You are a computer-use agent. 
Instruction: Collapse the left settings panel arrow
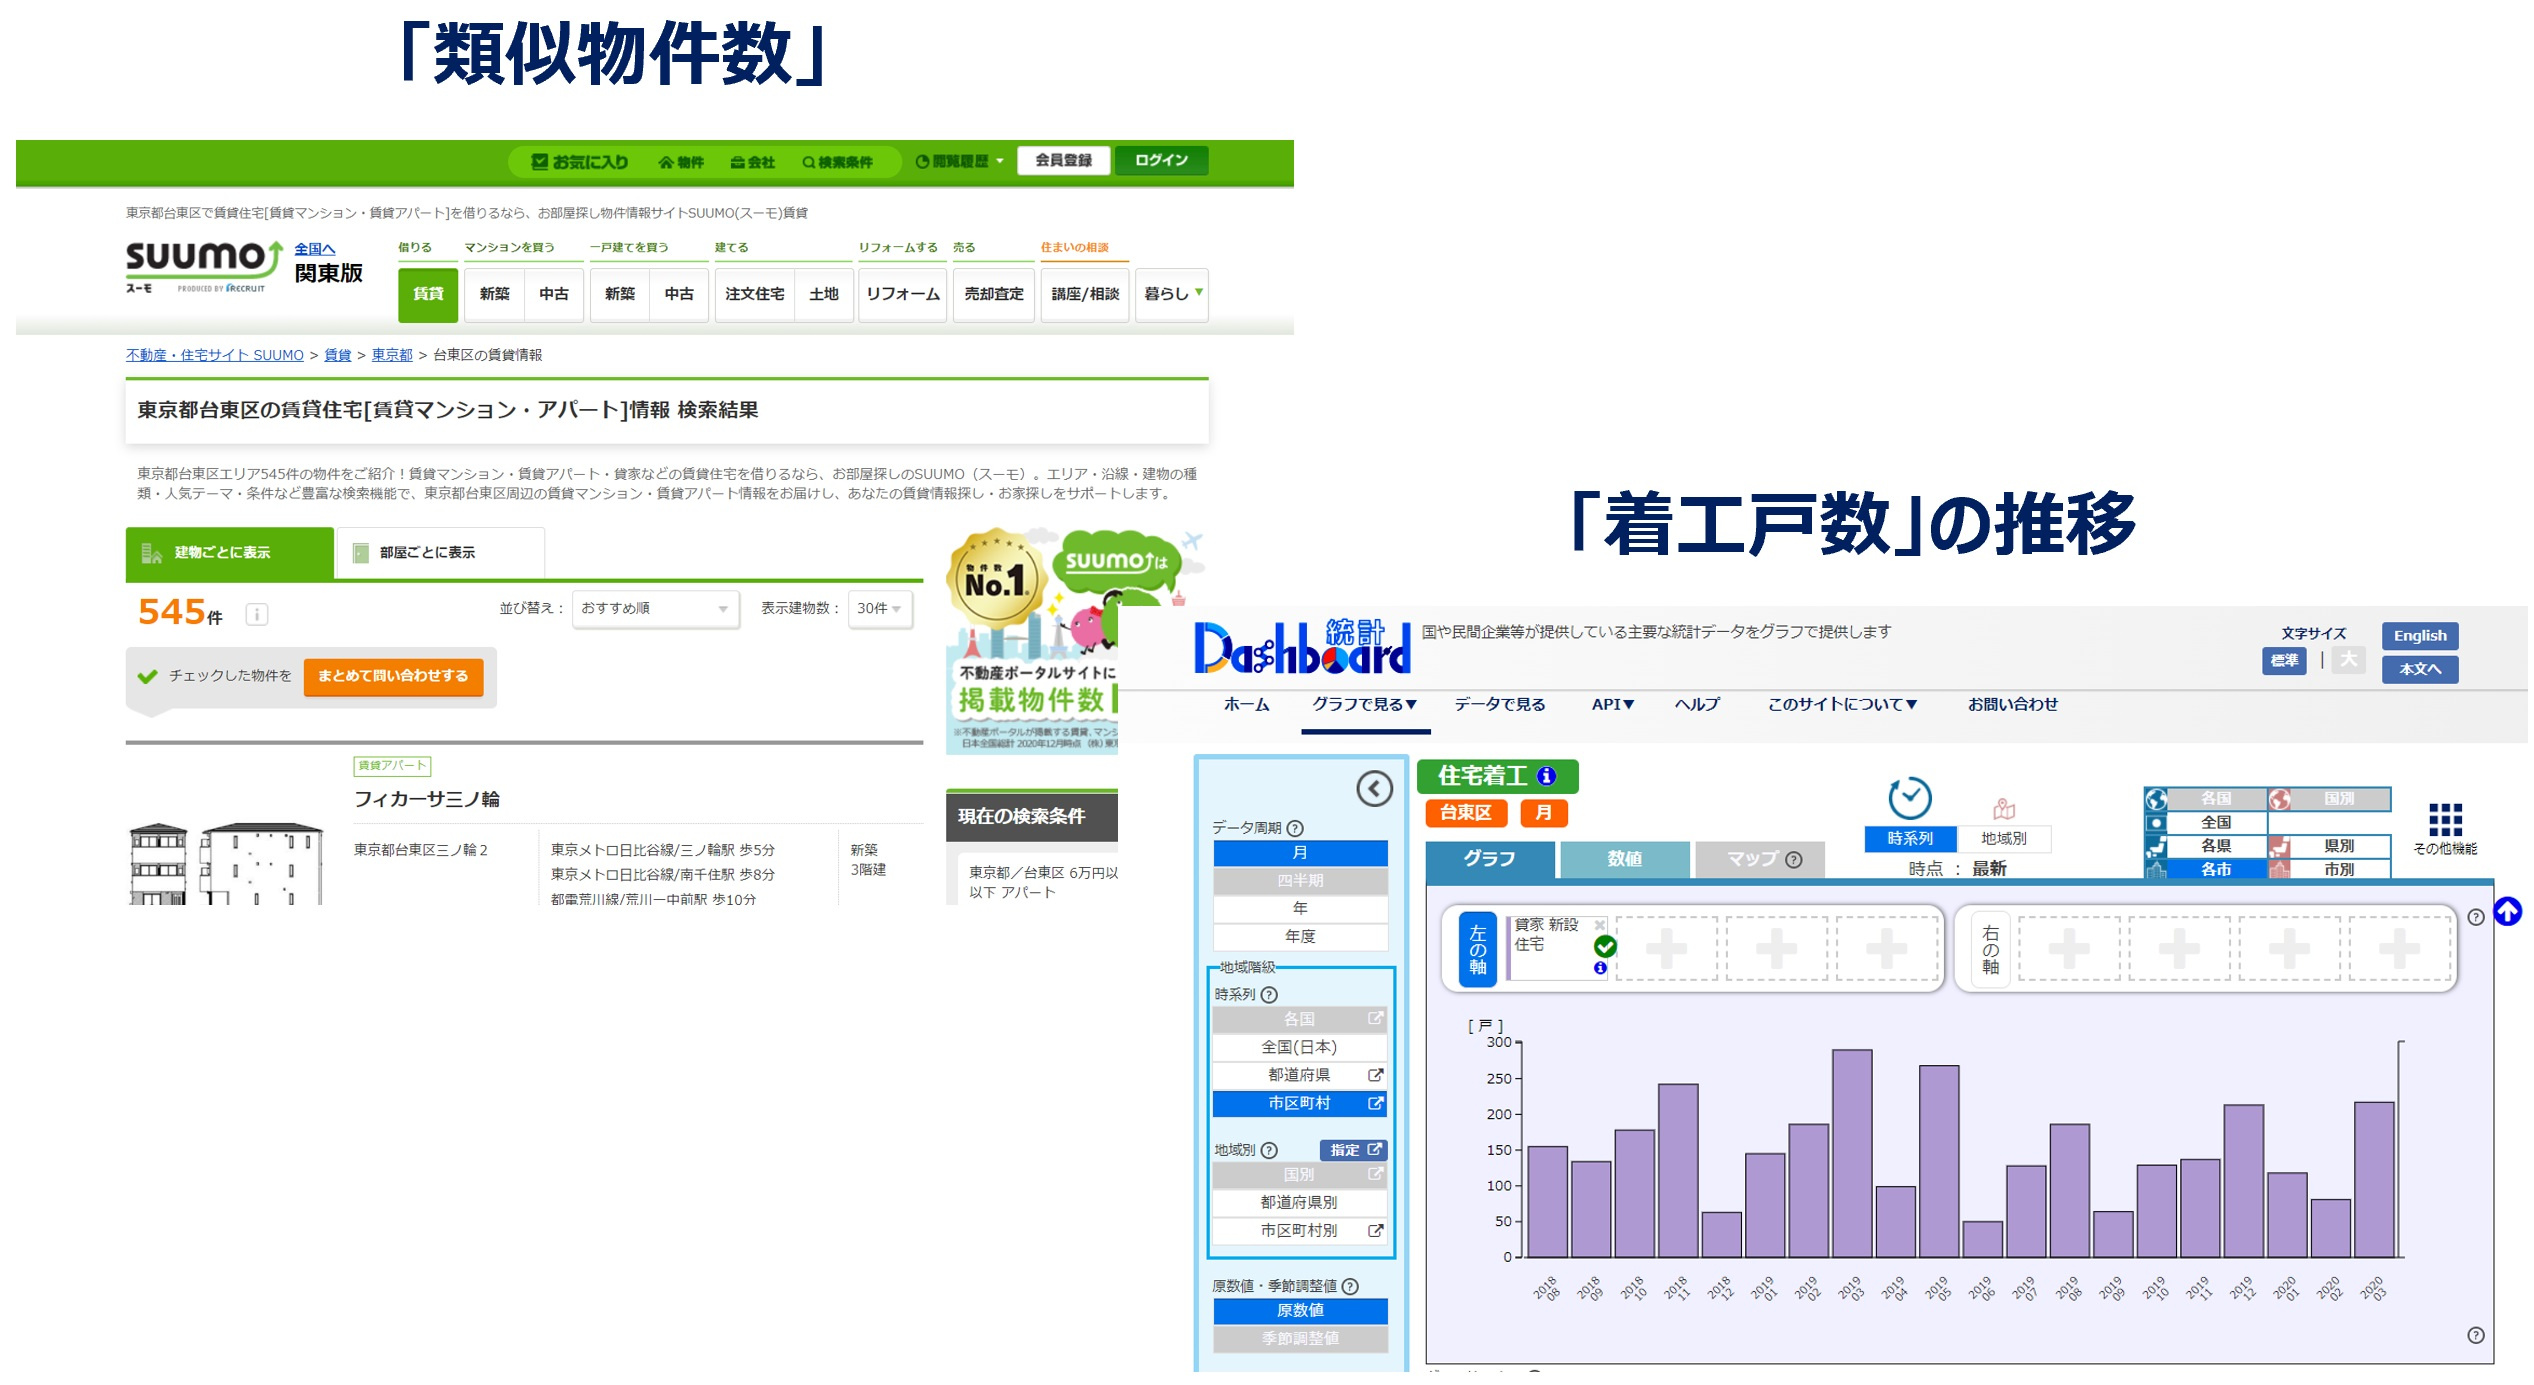click(1376, 790)
